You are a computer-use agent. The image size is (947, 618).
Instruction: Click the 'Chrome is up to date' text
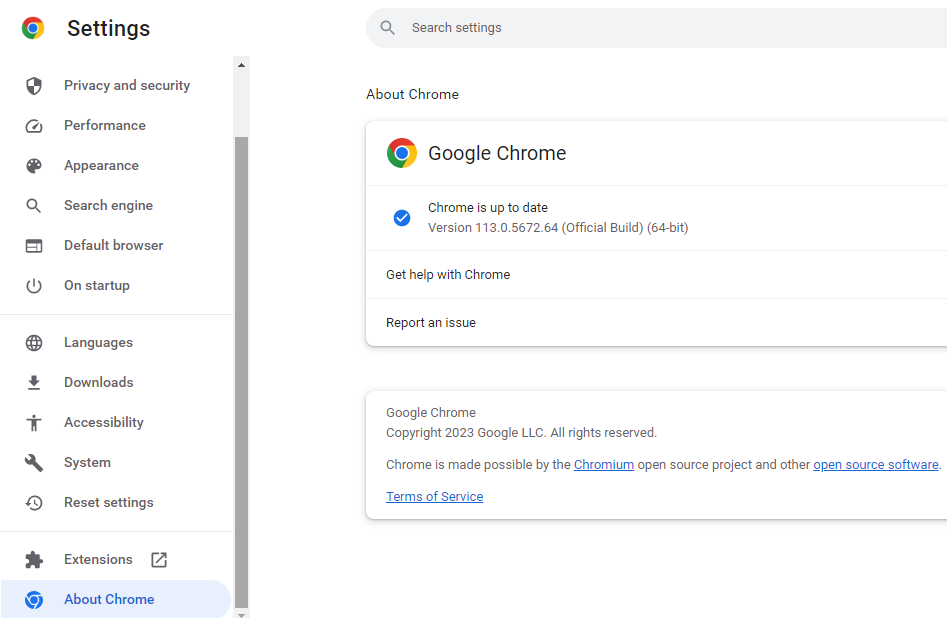[x=488, y=208]
